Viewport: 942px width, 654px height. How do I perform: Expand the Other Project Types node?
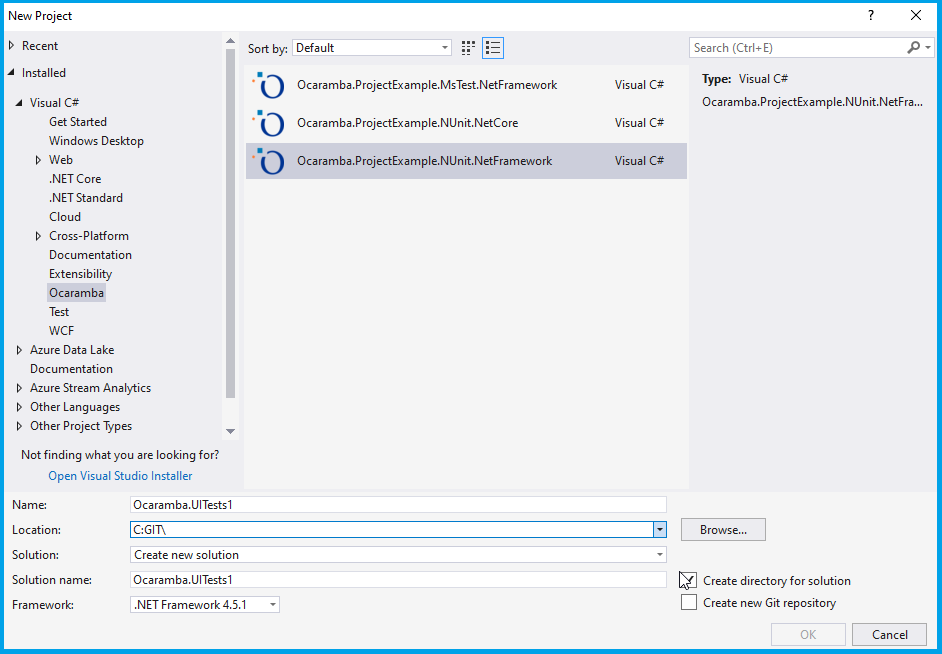pyautogui.click(x=19, y=426)
